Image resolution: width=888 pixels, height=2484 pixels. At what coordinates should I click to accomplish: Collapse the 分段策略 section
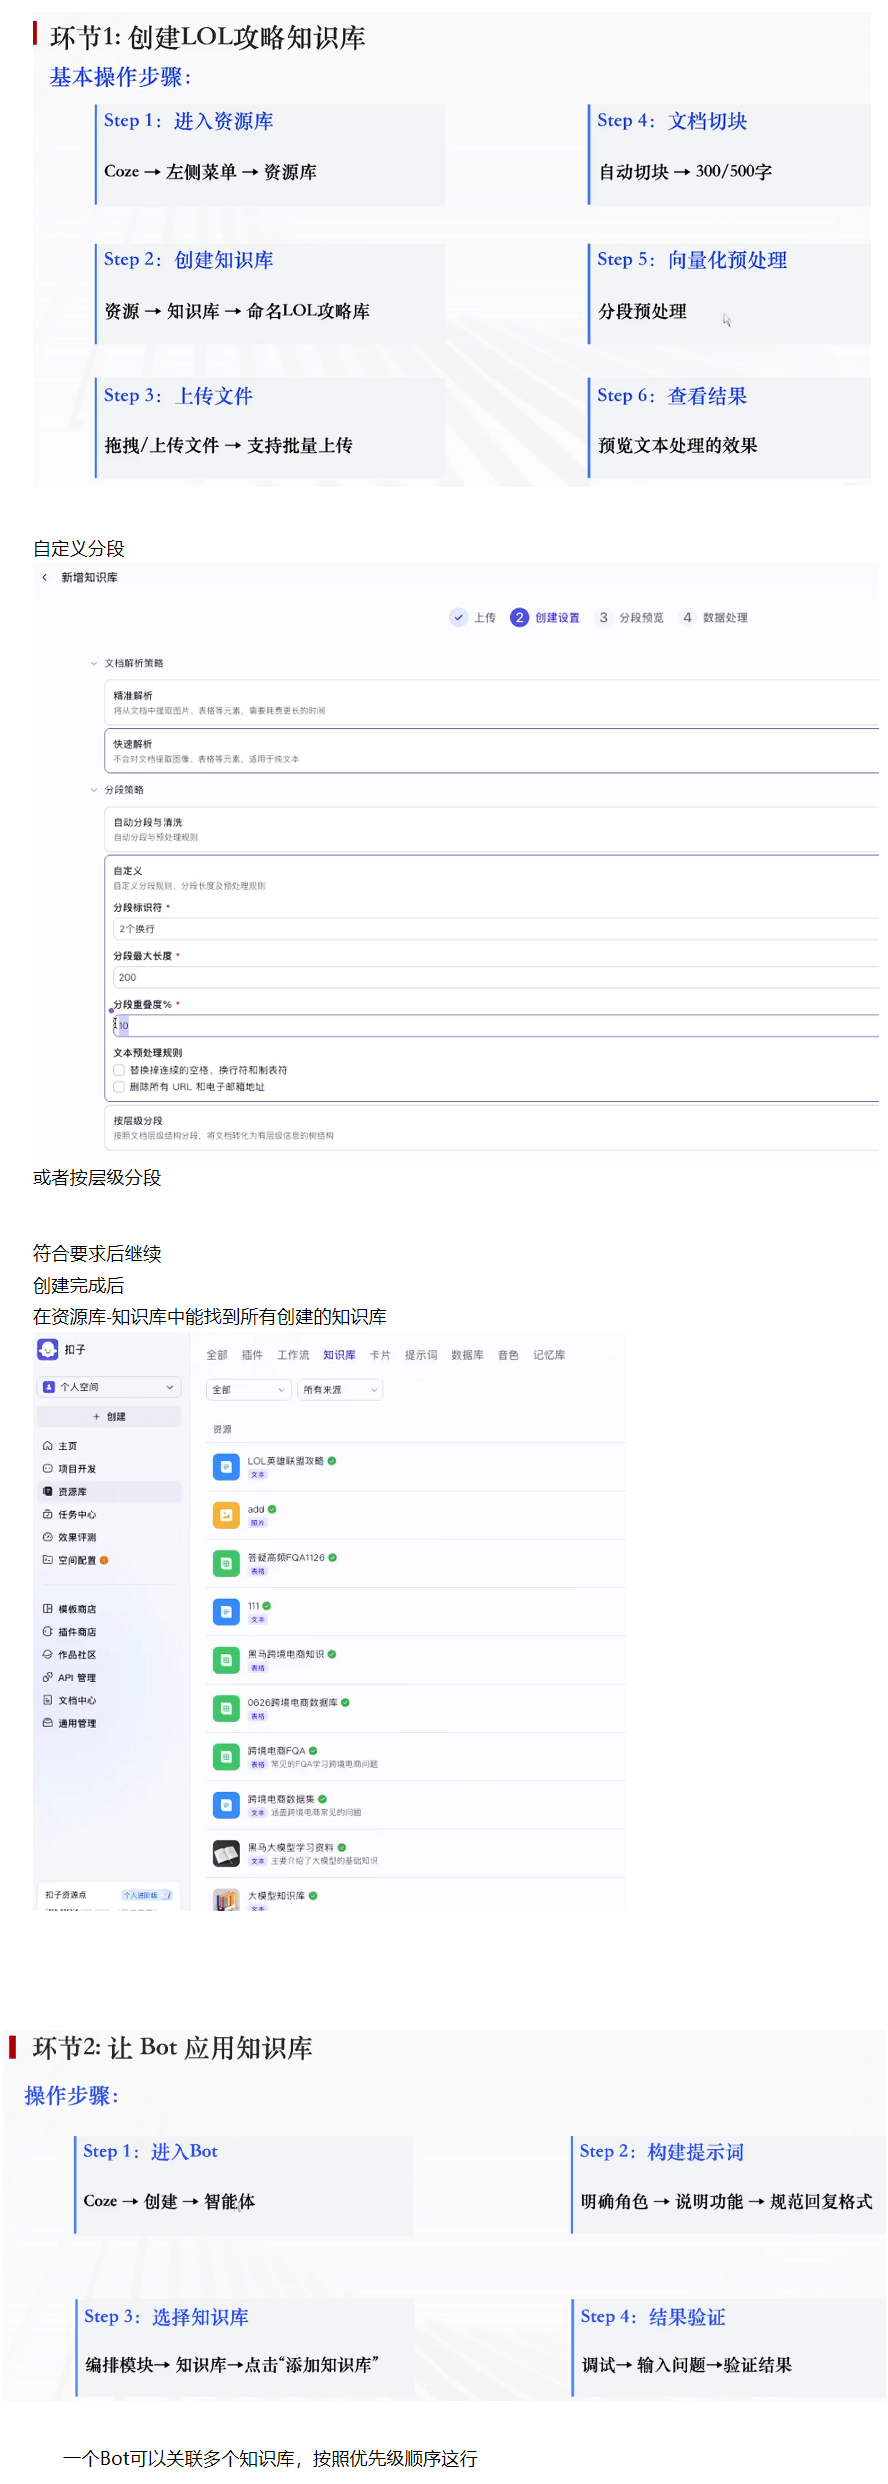pyautogui.click(x=94, y=789)
